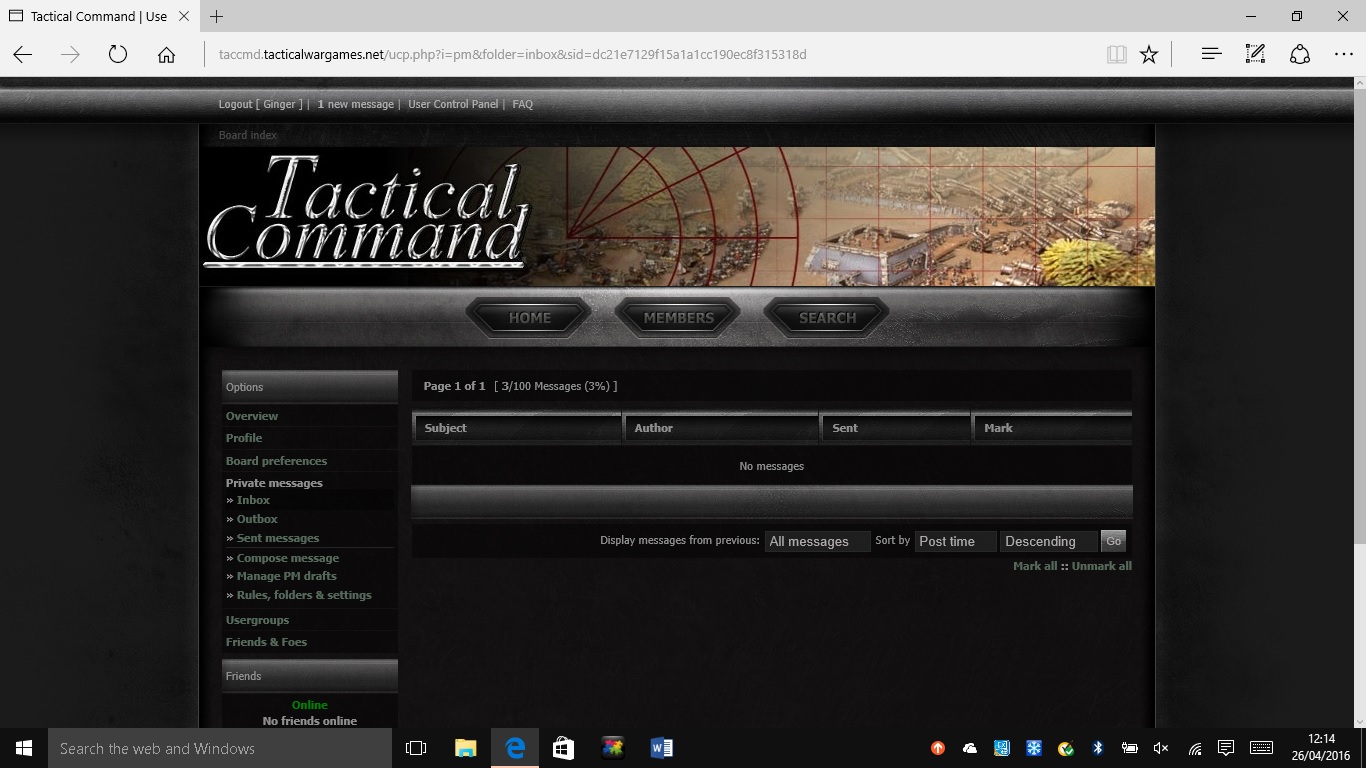Image resolution: width=1366 pixels, height=768 pixels.
Task: Open the Descending order dropdown
Action: point(1048,541)
